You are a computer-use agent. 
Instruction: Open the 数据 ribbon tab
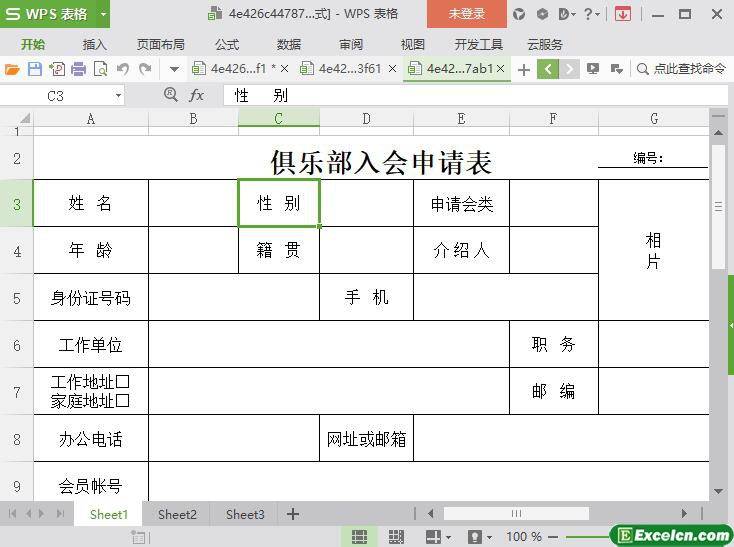[289, 44]
